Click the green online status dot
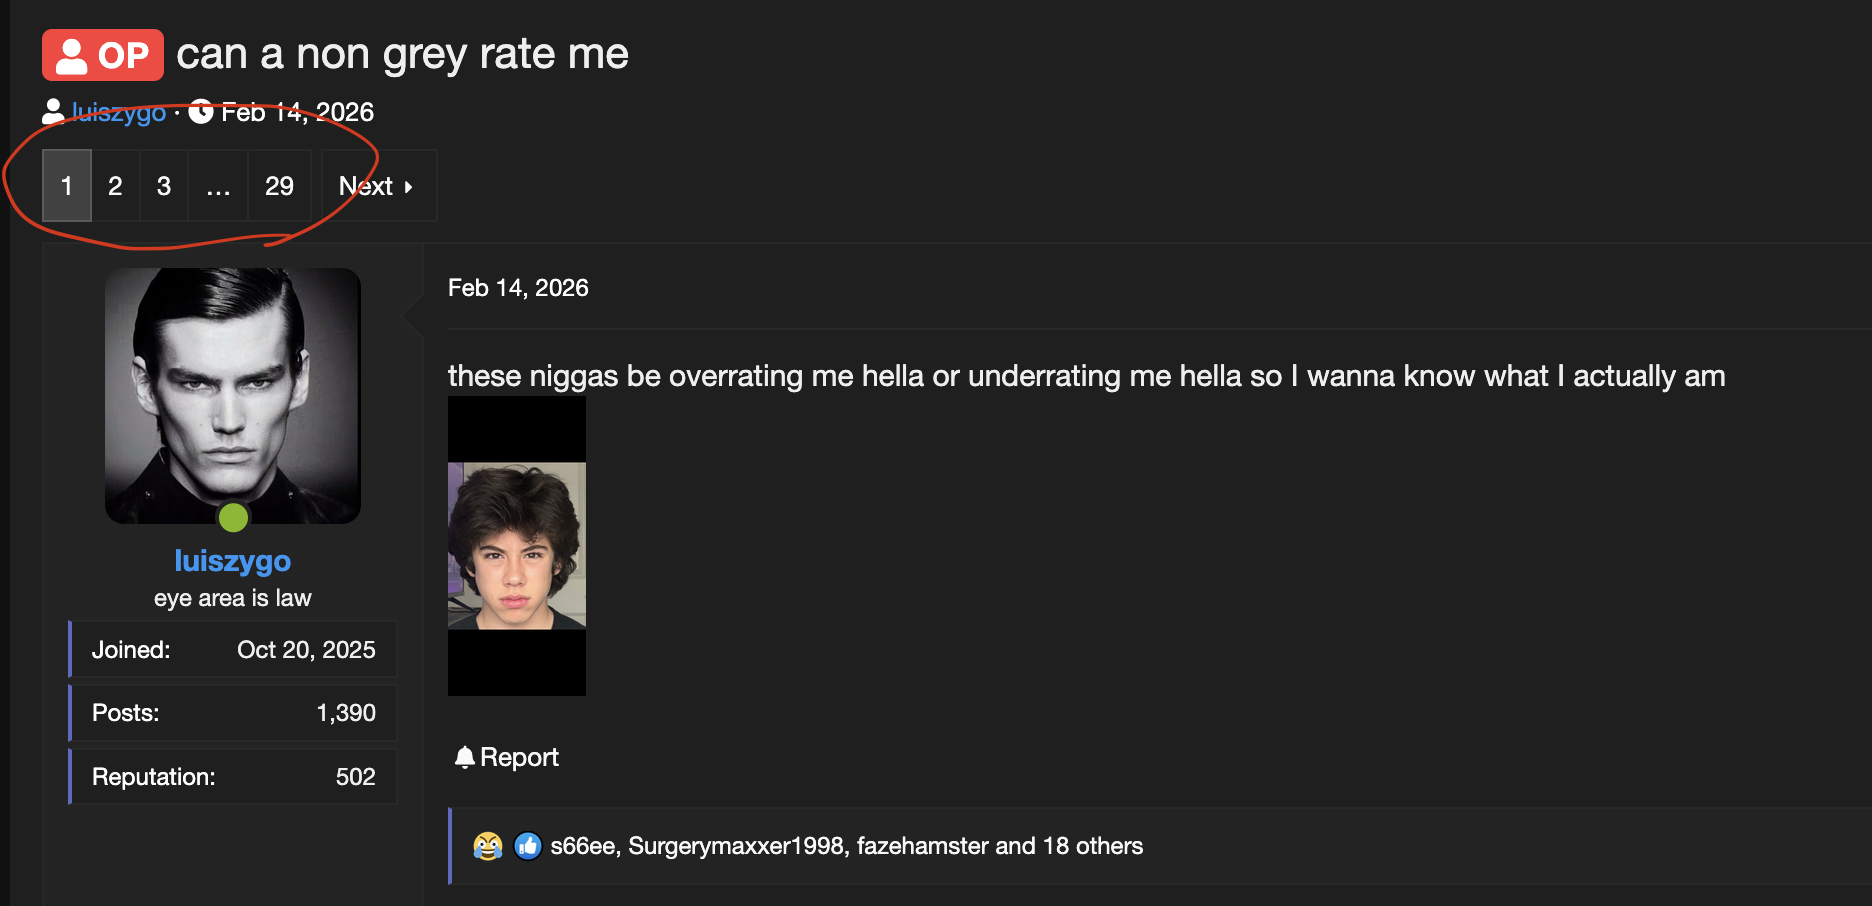This screenshot has height=906, width=1872. (x=233, y=517)
